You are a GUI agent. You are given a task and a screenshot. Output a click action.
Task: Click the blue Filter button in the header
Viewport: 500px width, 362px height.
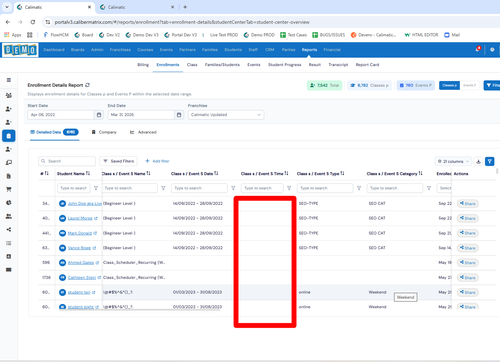point(492,85)
